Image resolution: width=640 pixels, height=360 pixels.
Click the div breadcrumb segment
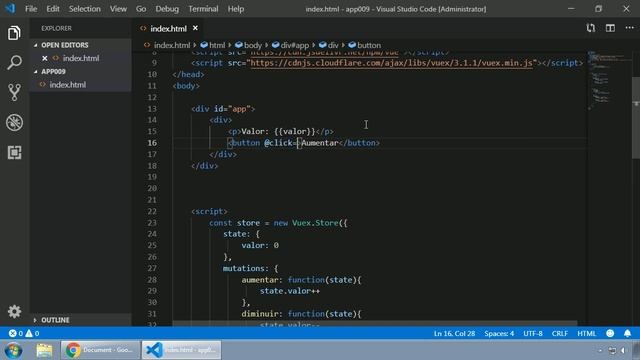pyautogui.click(x=329, y=45)
